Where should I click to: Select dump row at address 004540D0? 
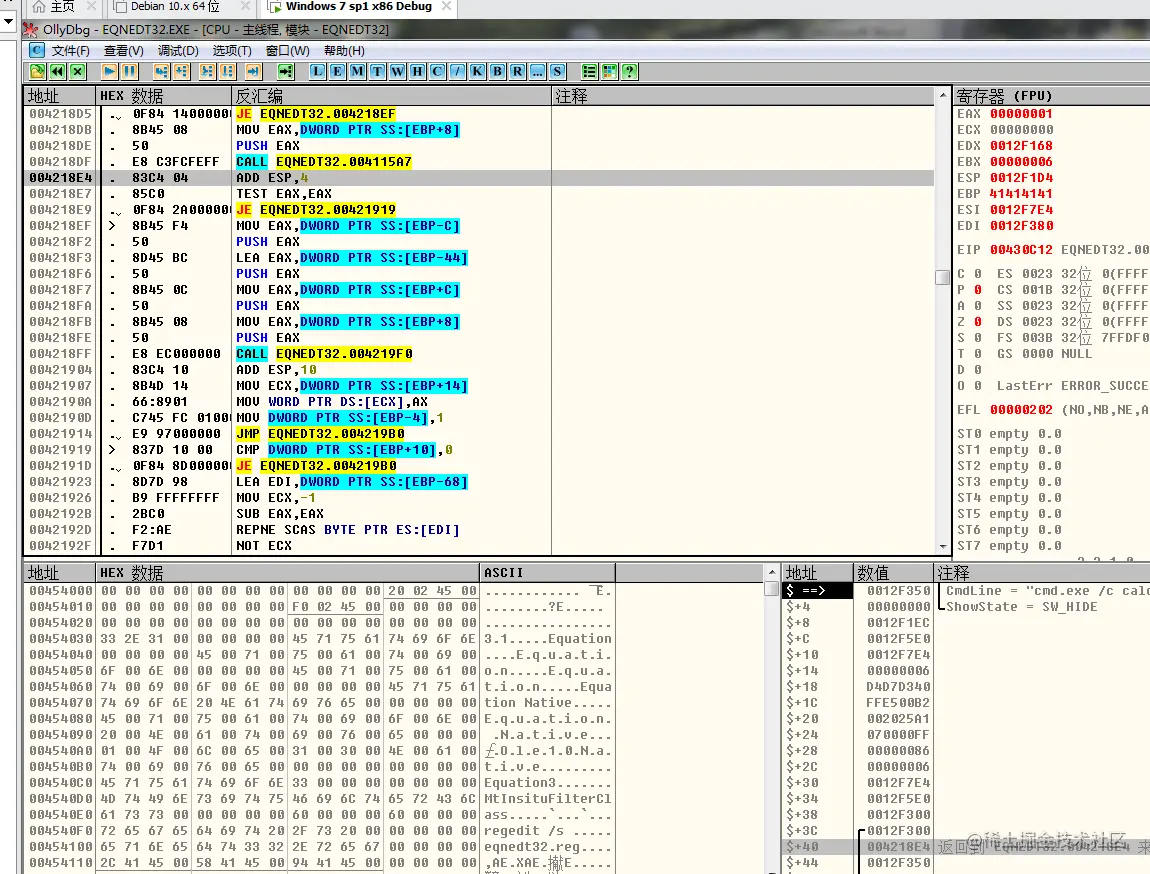pos(320,799)
